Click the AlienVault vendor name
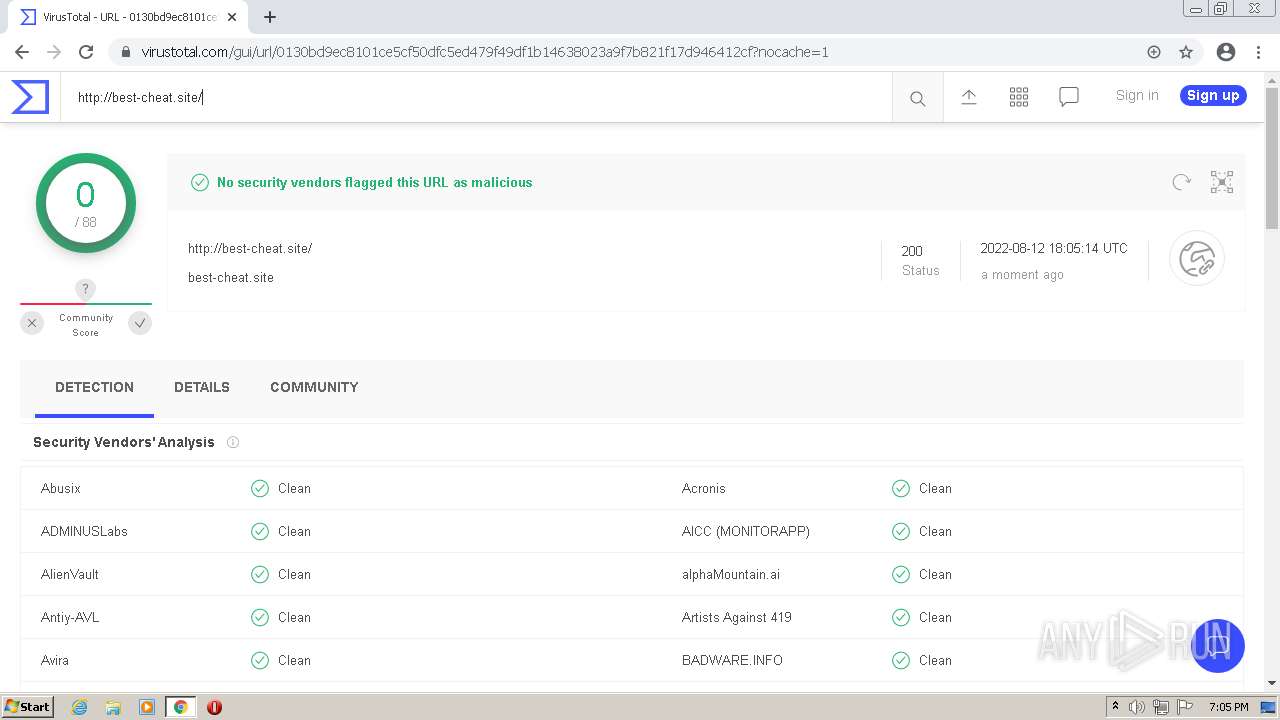This screenshot has height=720, width=1280. pos(70,574)
